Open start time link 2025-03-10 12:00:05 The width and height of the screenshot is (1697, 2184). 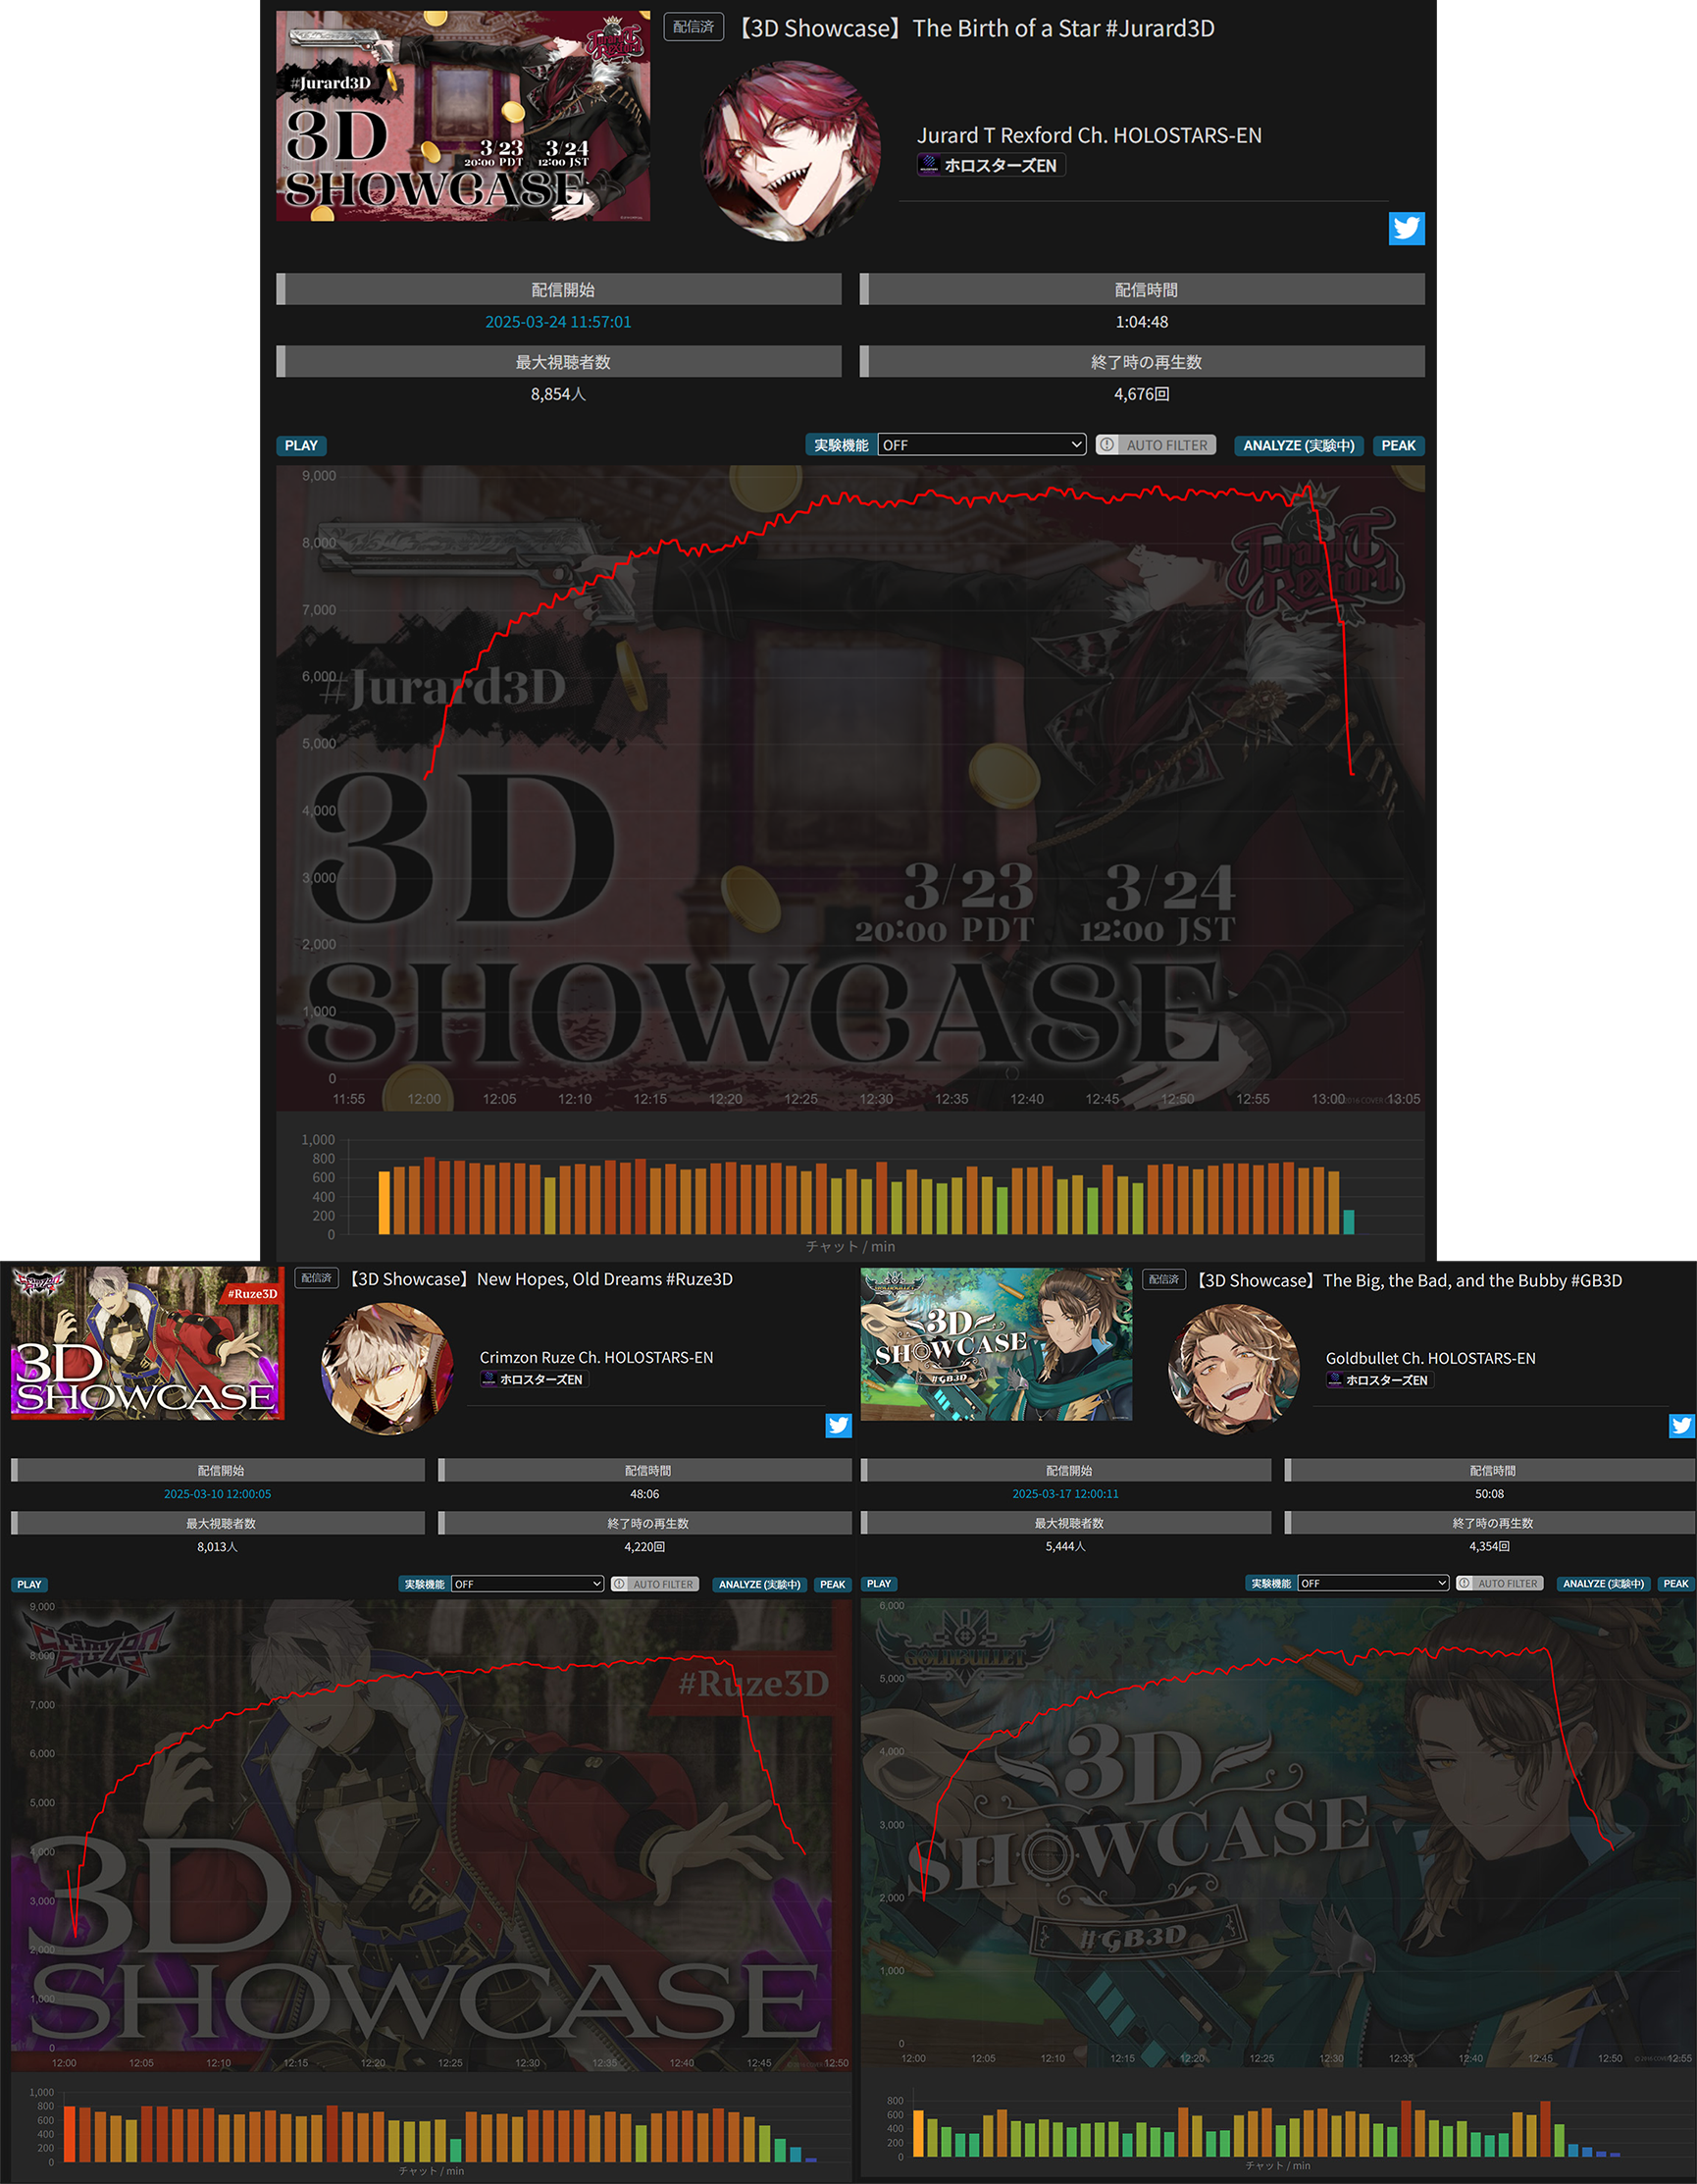coord(217,1494)
